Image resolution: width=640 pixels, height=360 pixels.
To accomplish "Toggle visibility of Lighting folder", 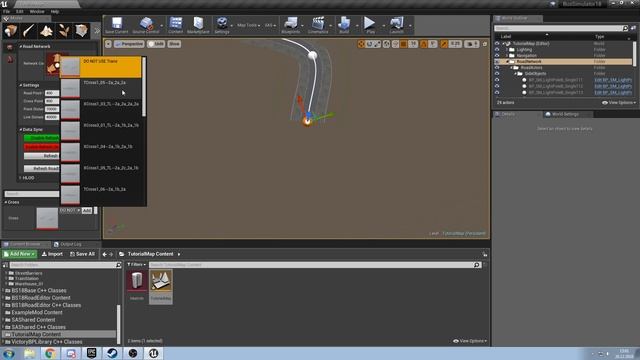I will (x=497, y=49).
